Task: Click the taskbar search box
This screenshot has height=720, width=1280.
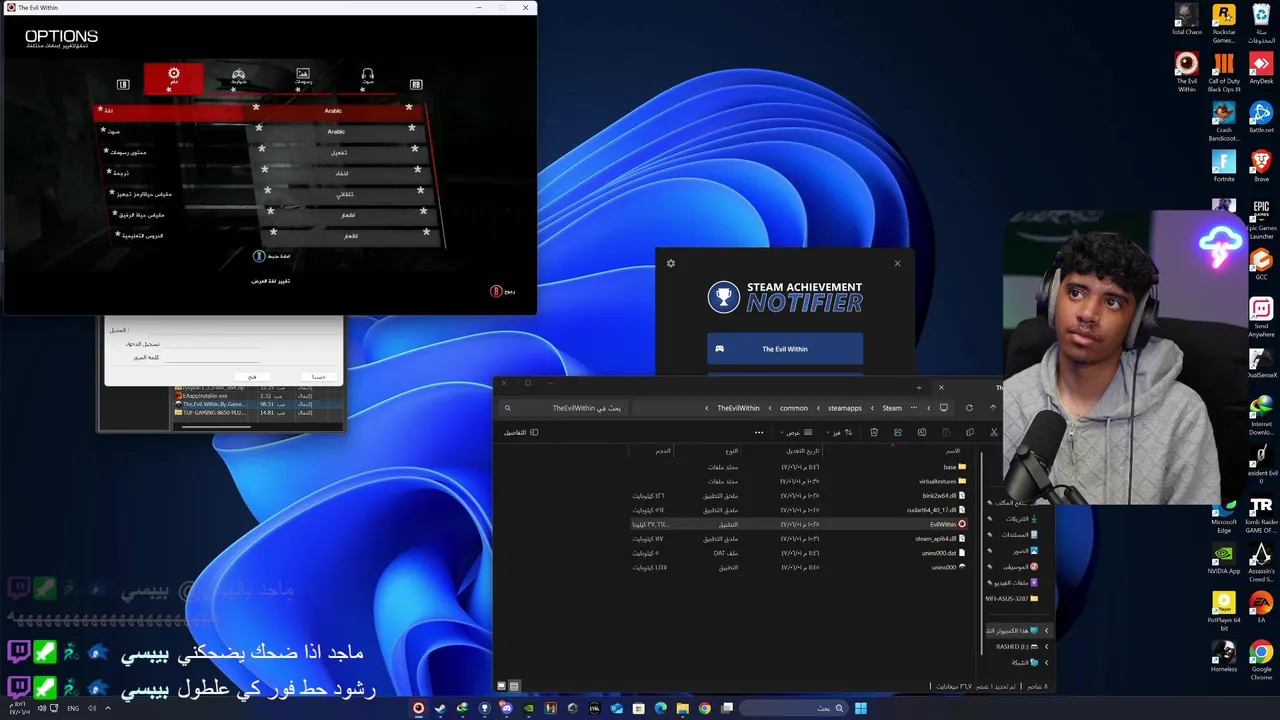Action: pos(794,708)
